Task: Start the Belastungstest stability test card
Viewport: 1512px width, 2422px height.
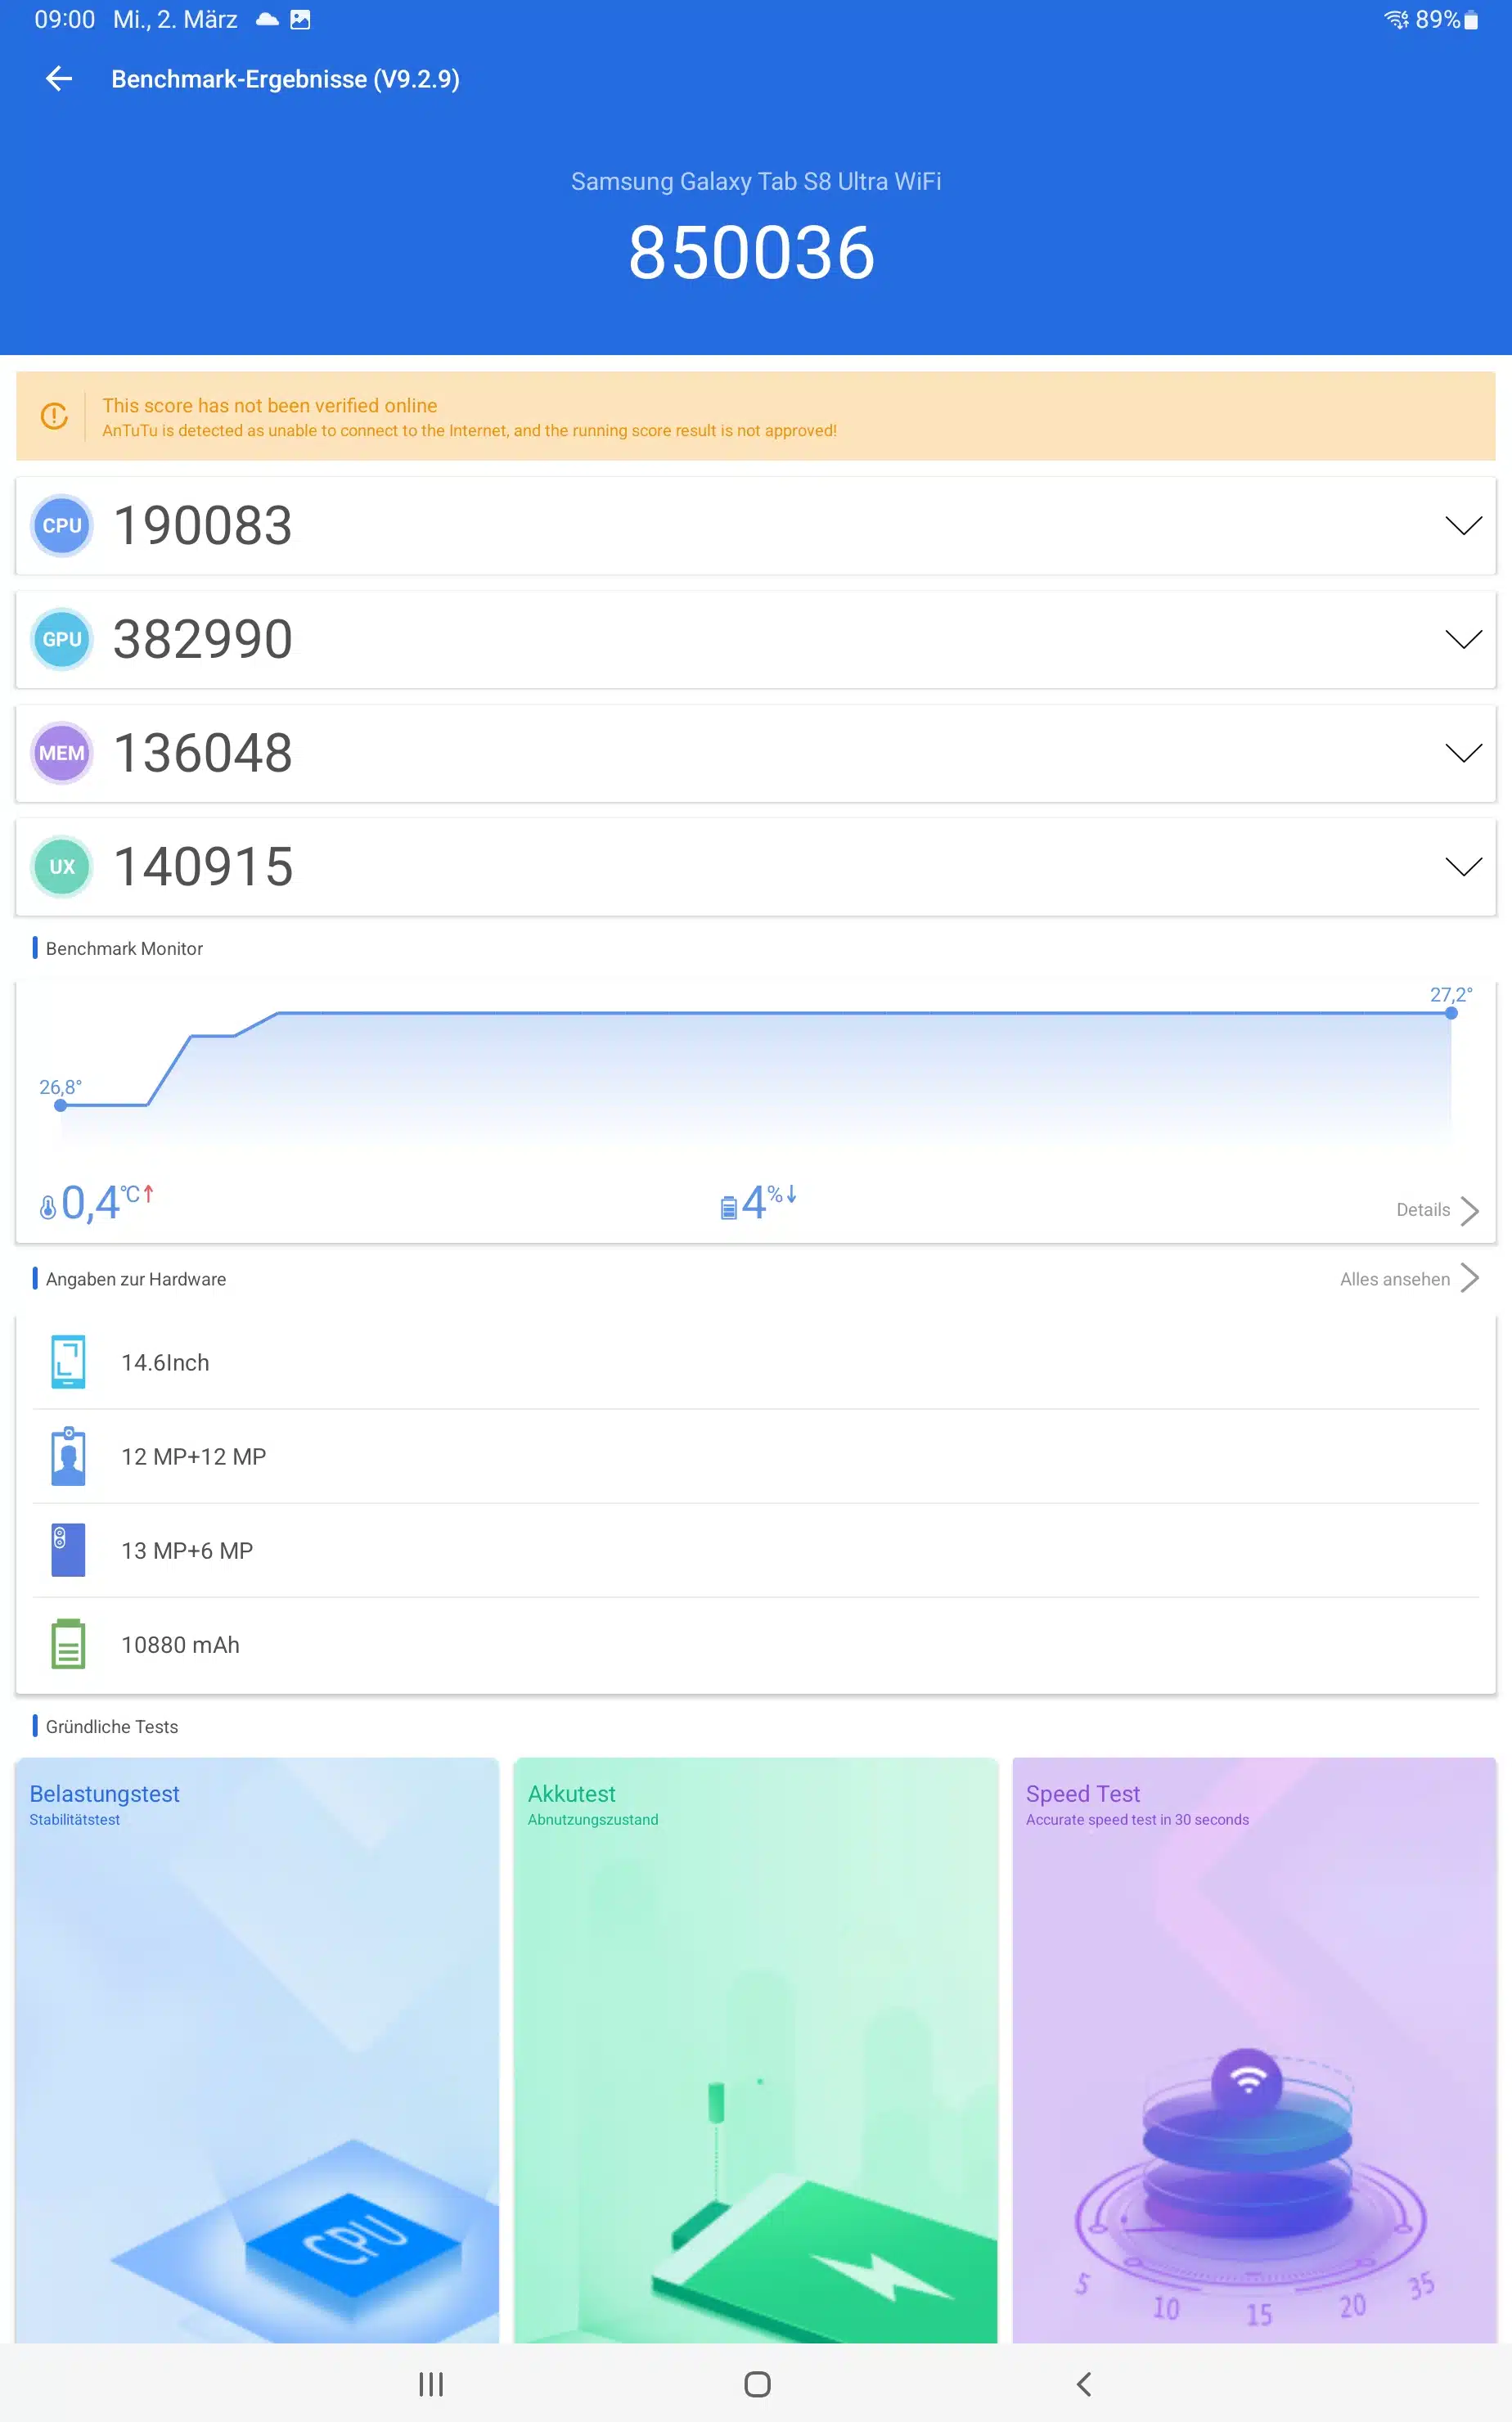Action: pyautogui.click(x=257, y=2050)
